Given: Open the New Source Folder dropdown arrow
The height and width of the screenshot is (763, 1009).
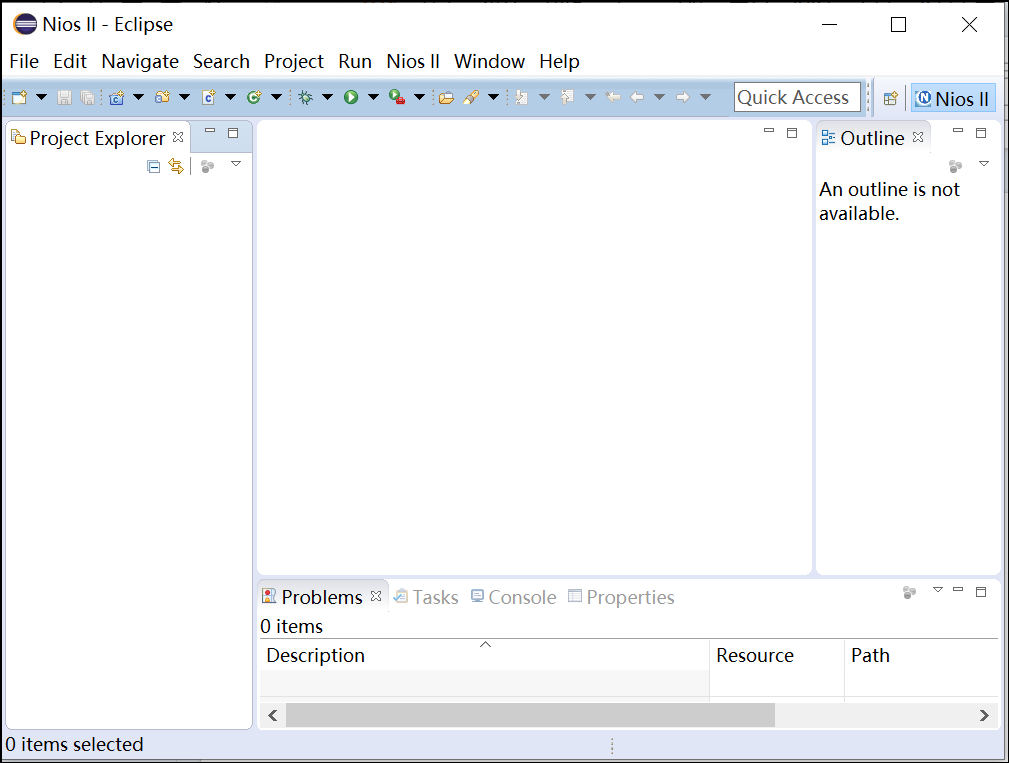Looking at the screenshot, I should (x=185, y=97).
